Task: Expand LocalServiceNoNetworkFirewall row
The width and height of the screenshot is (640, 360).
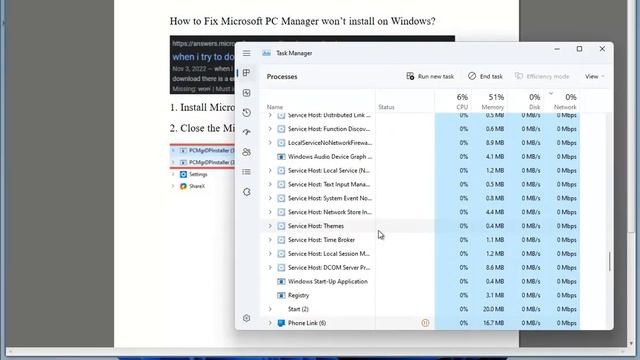Action: (270, 142)
